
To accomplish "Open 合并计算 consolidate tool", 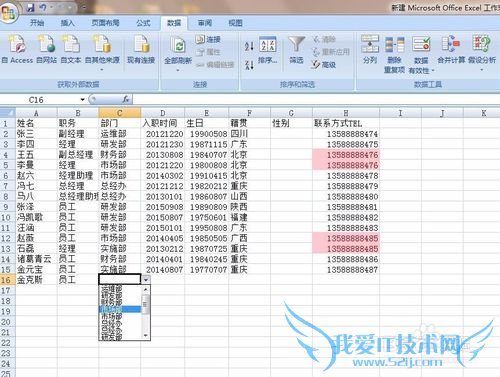I will pyautogui.click(x=451, y=50).
